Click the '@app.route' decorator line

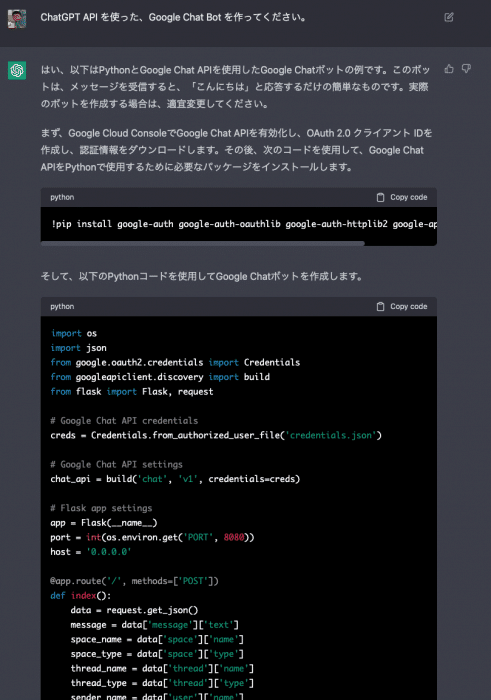pyautogui.click(x=134, y=581)
